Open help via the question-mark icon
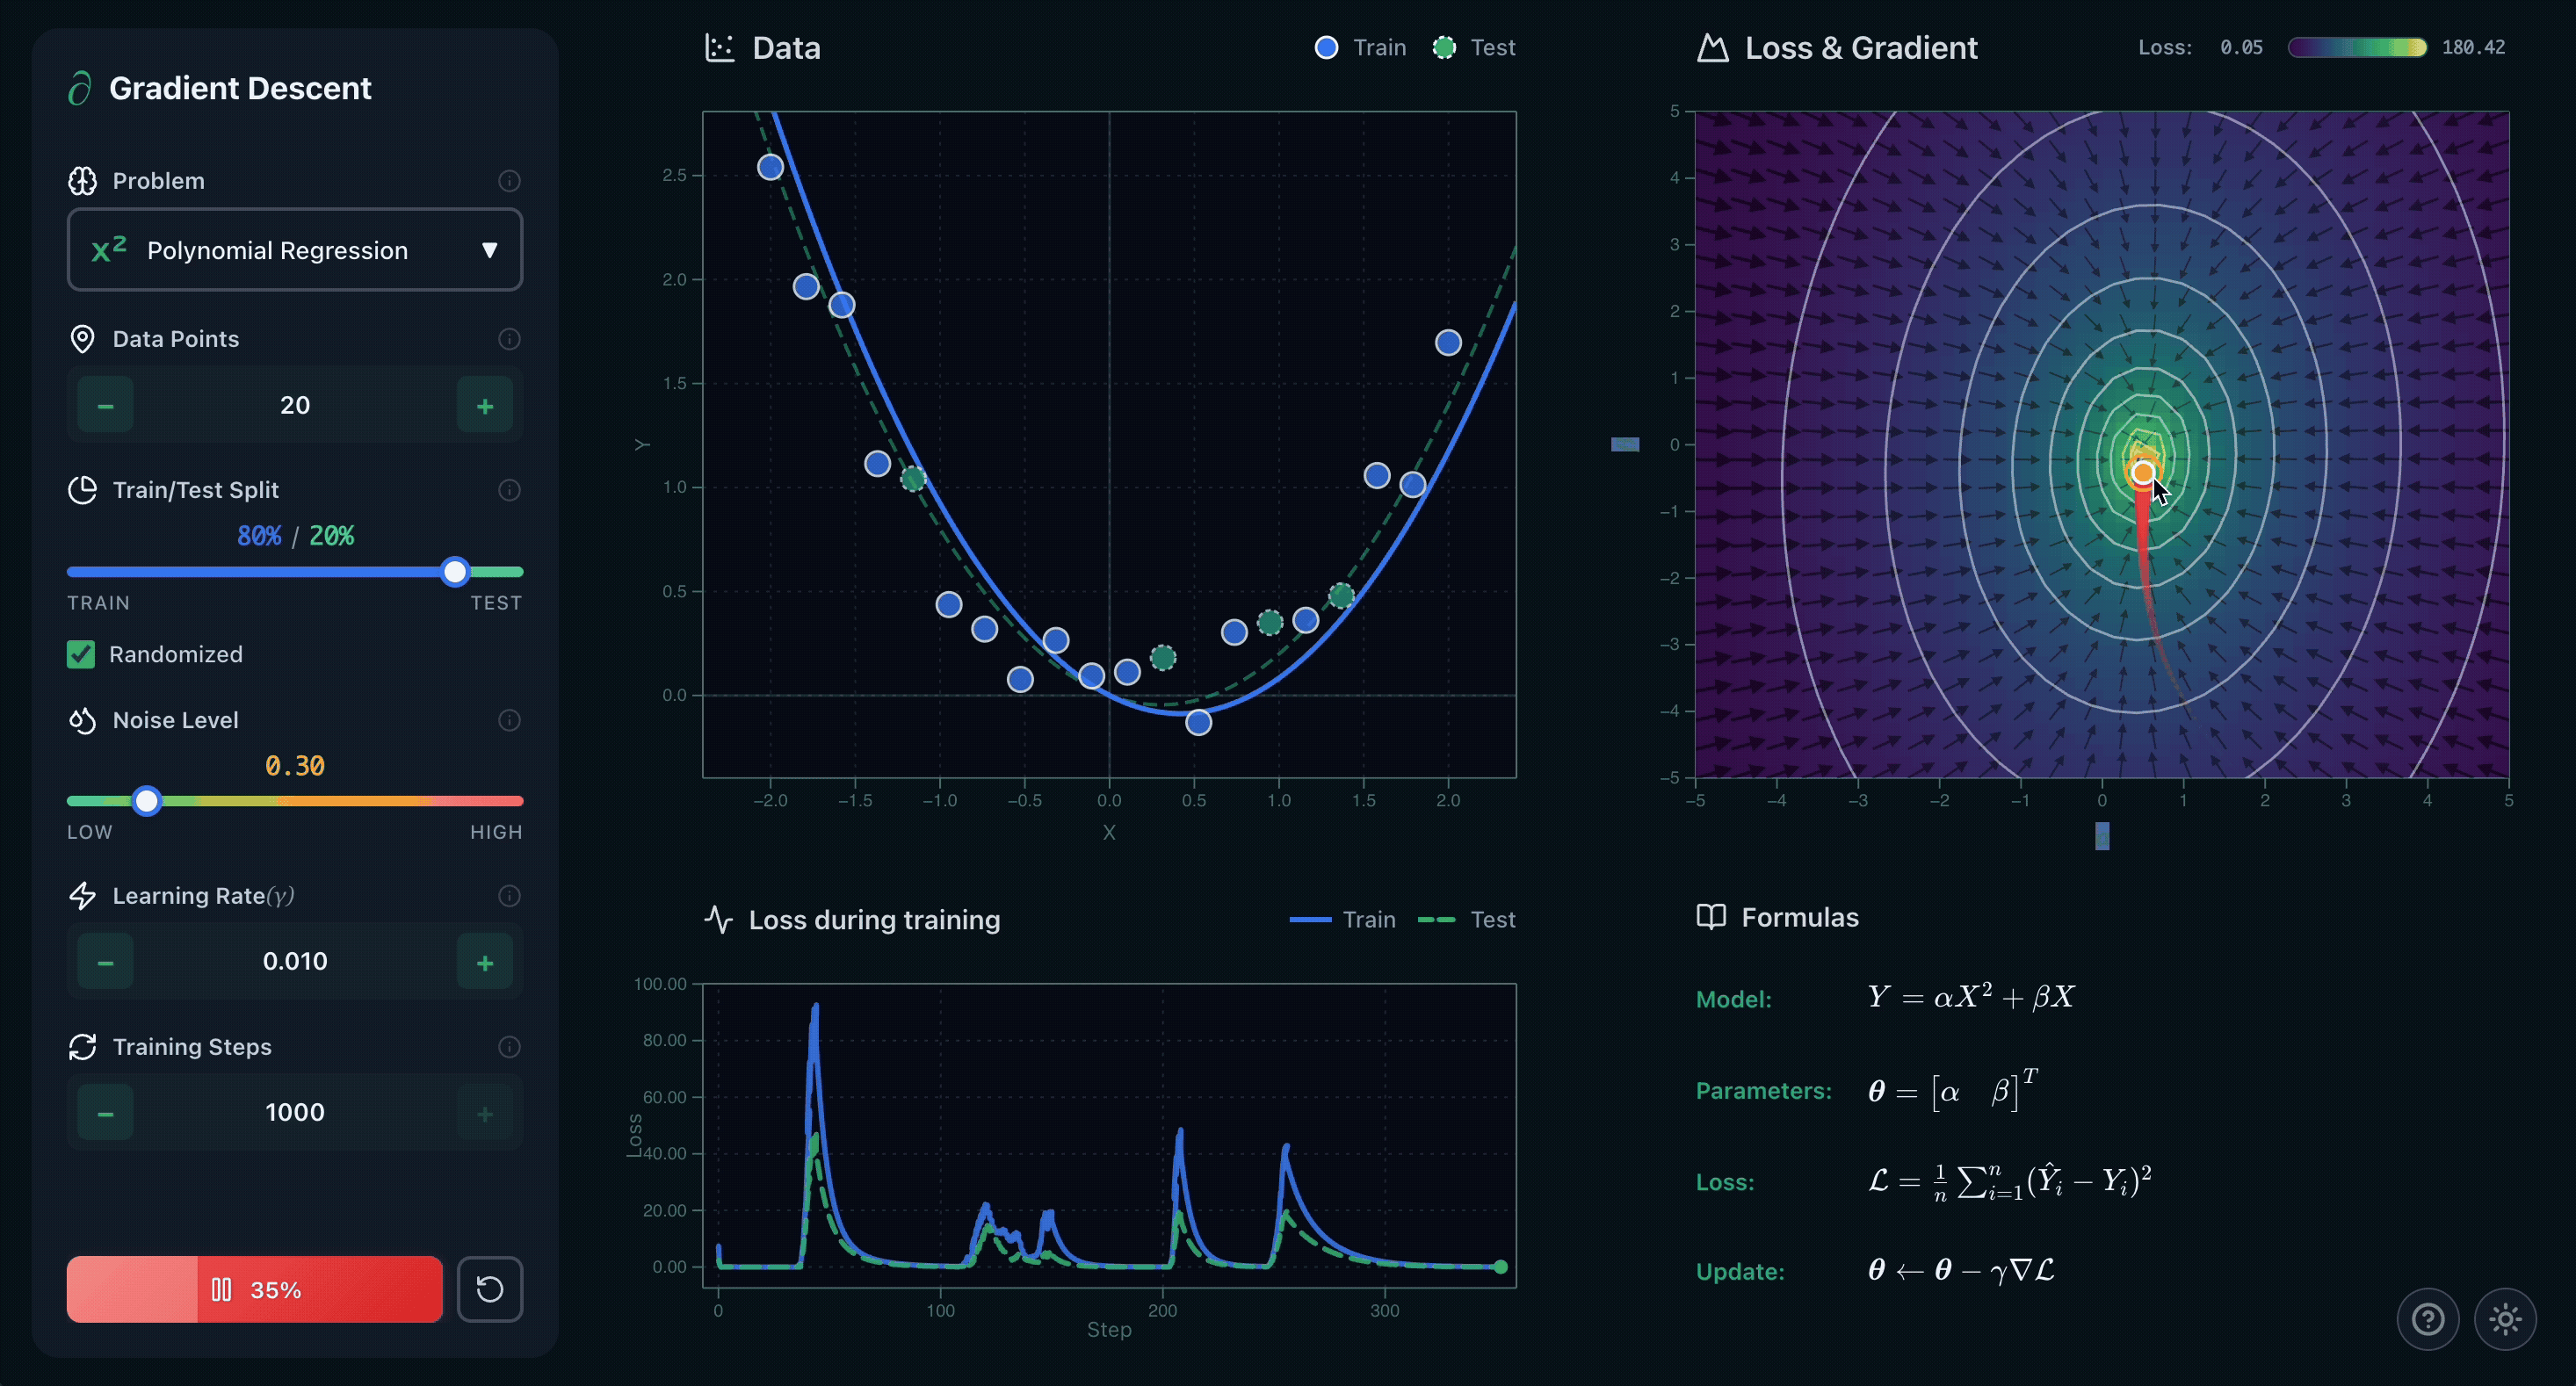This screenshot has width=2576, height=1386. [x=2428, y=1319]
